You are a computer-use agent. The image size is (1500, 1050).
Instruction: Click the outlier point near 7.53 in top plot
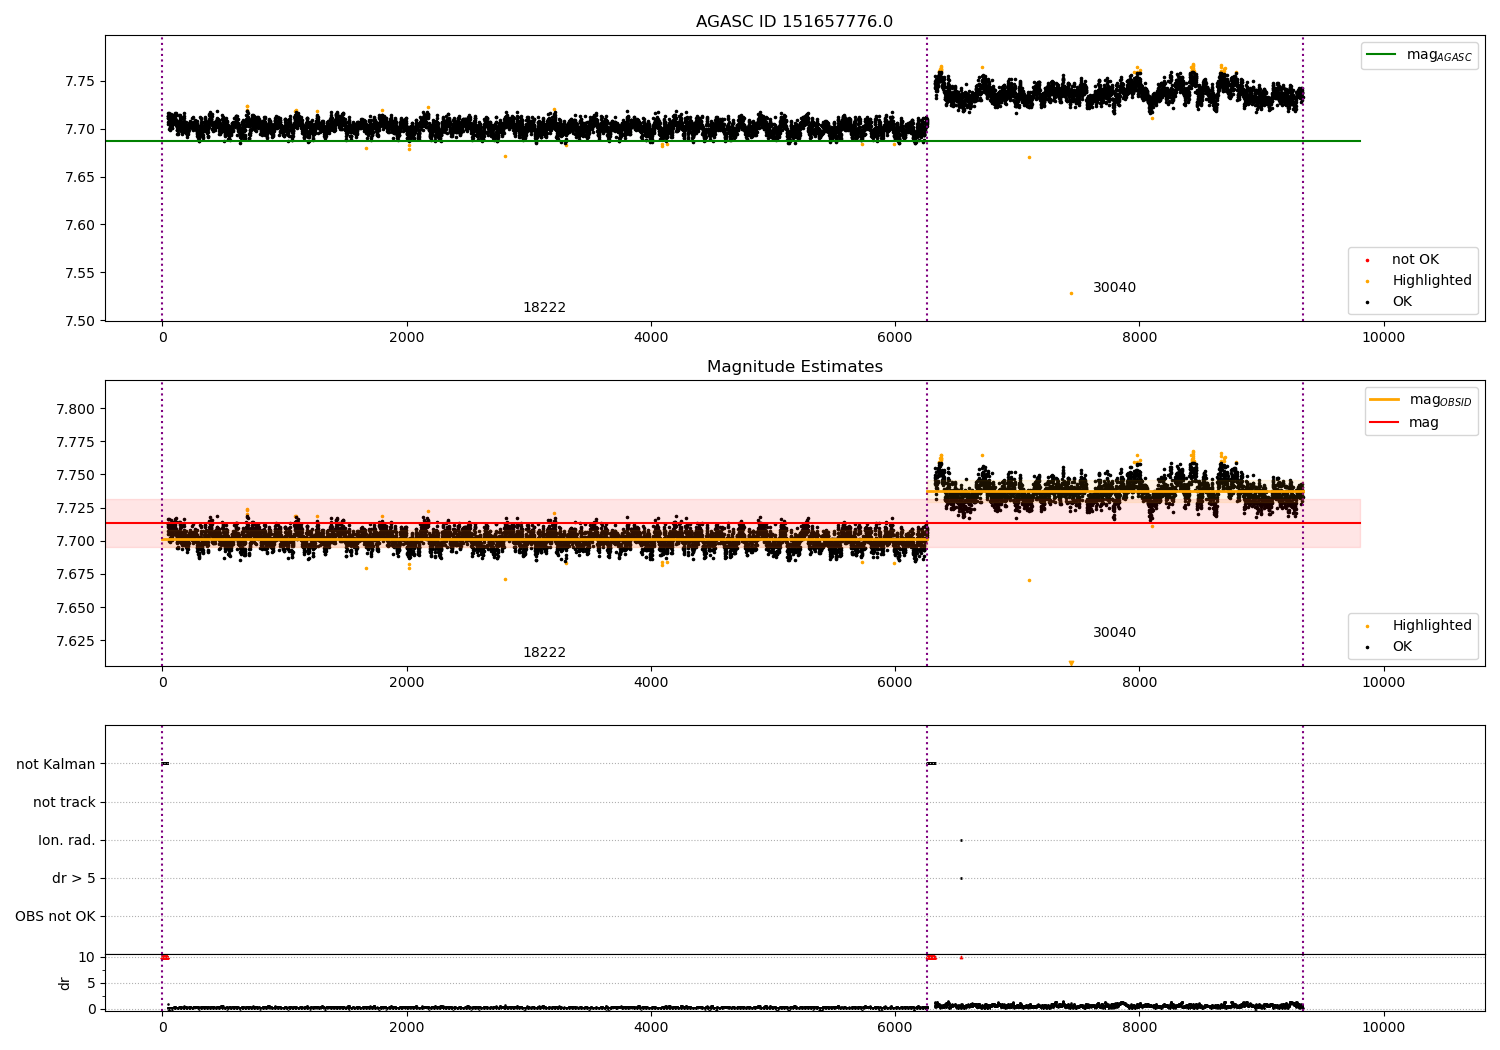[x=1071, y=293]
